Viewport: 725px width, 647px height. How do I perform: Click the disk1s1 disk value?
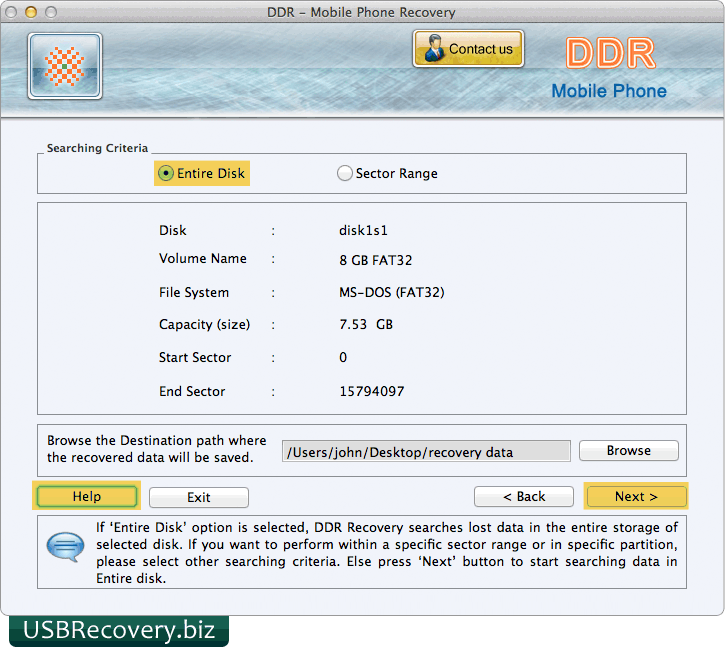coord(363,230)
